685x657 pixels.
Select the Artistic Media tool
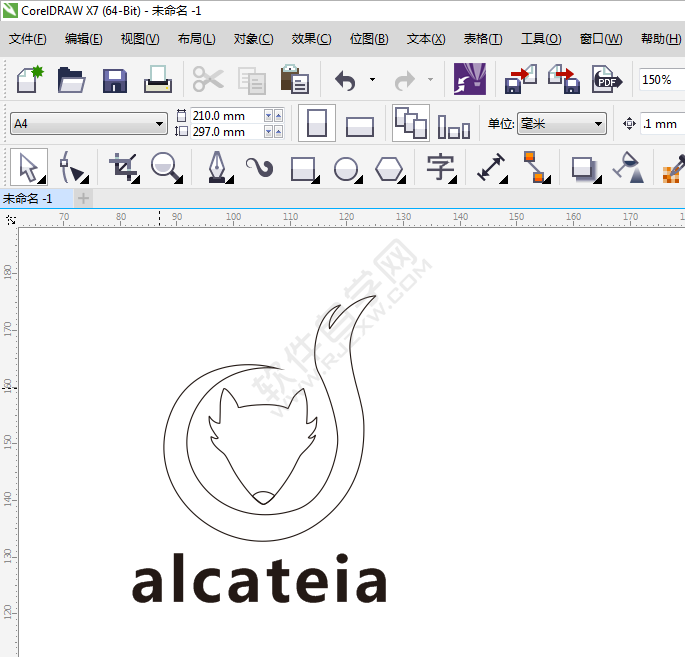pyautogui.click(x=259, y=168)
